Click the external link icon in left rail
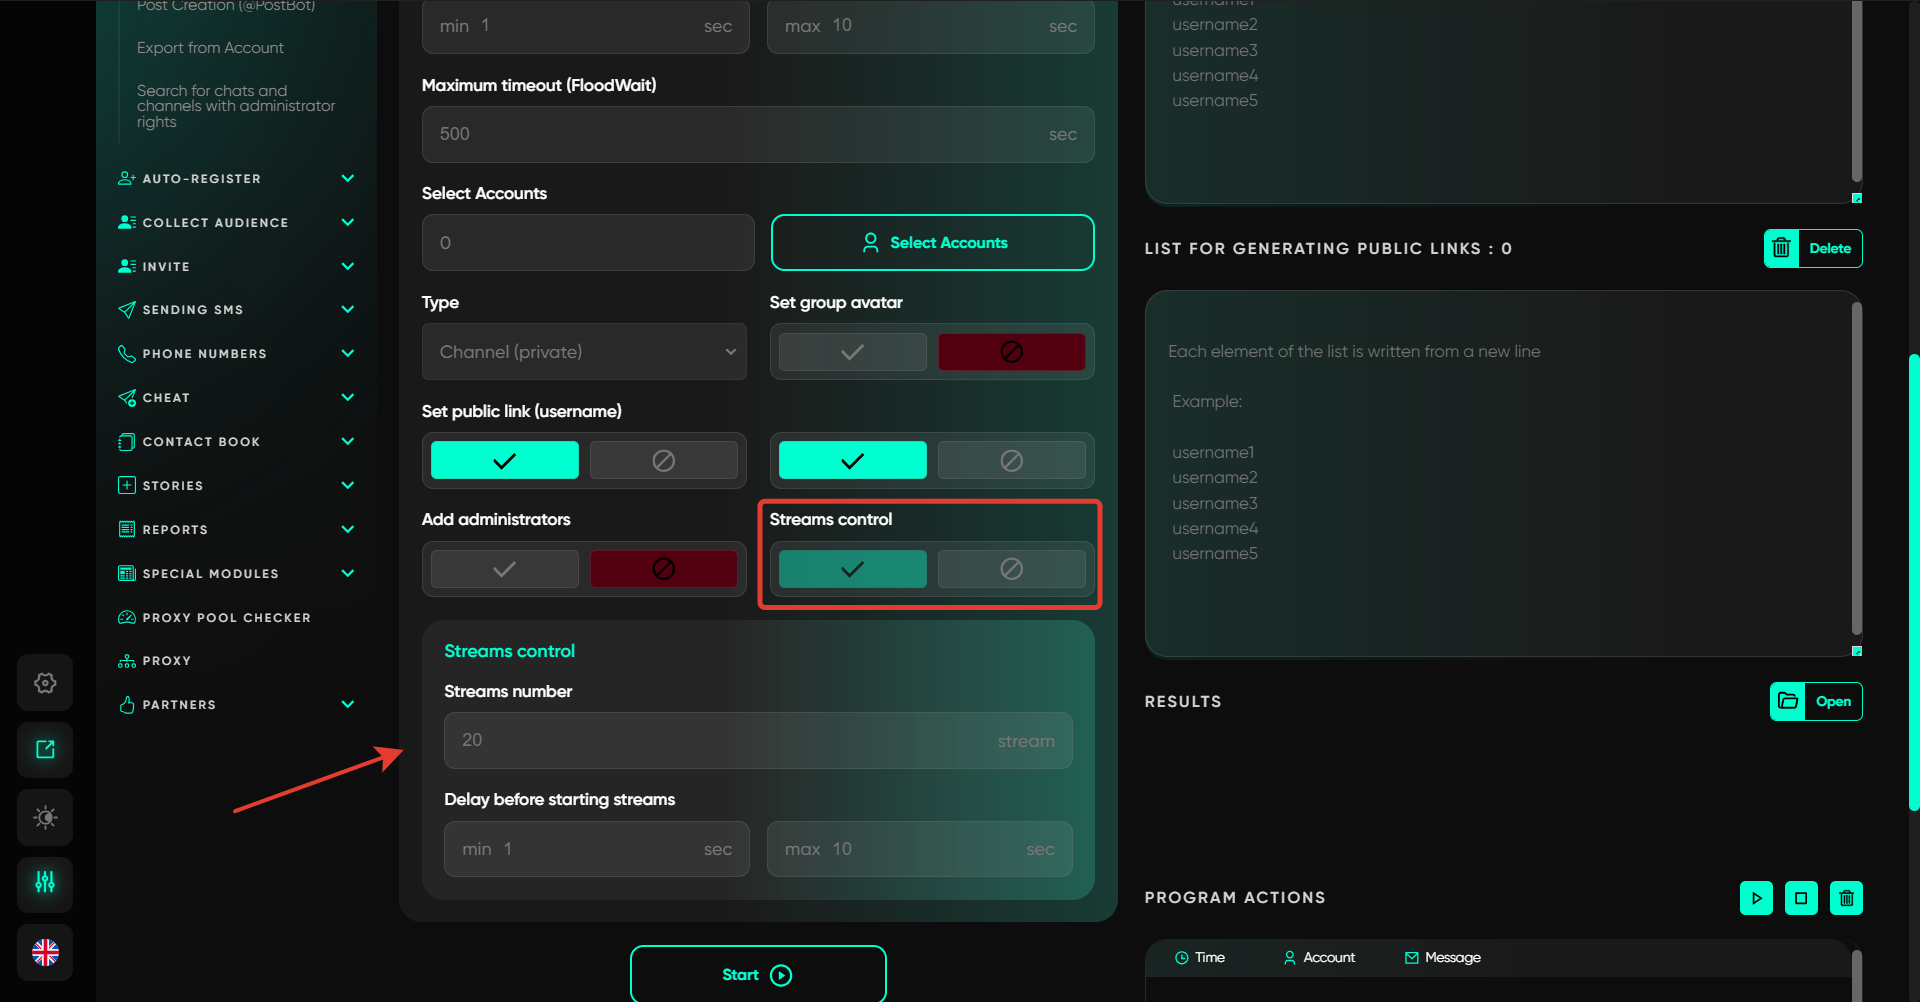This screenshot has width=1920, height=1002. (45, 750)
